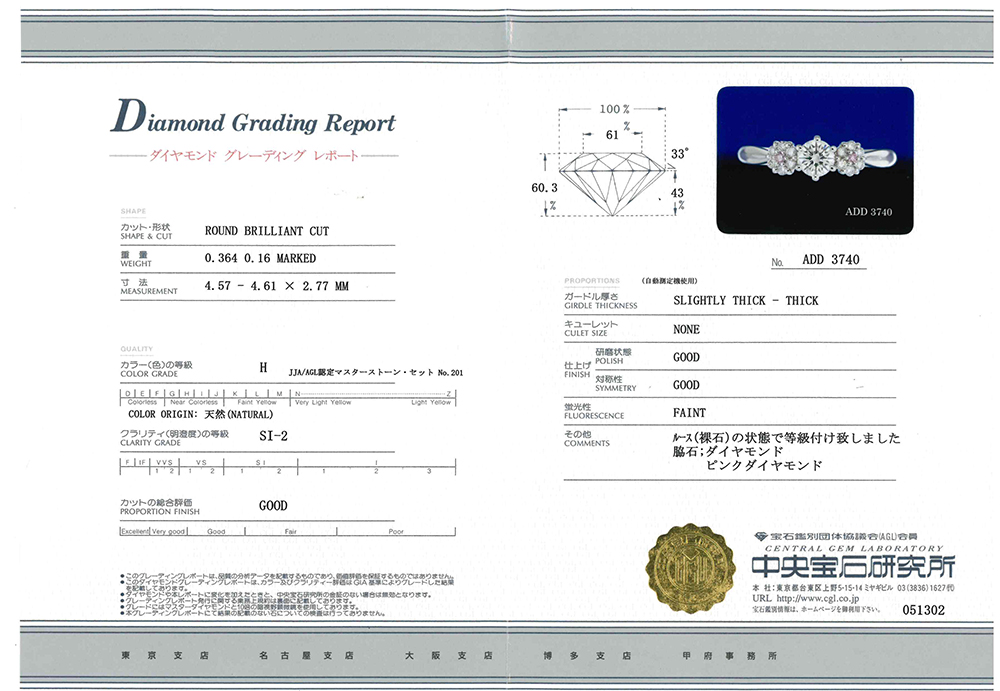Click the "CLARITY GRADE" label
Viewport: 1000px width, 691px height.
tap(151, 442)
